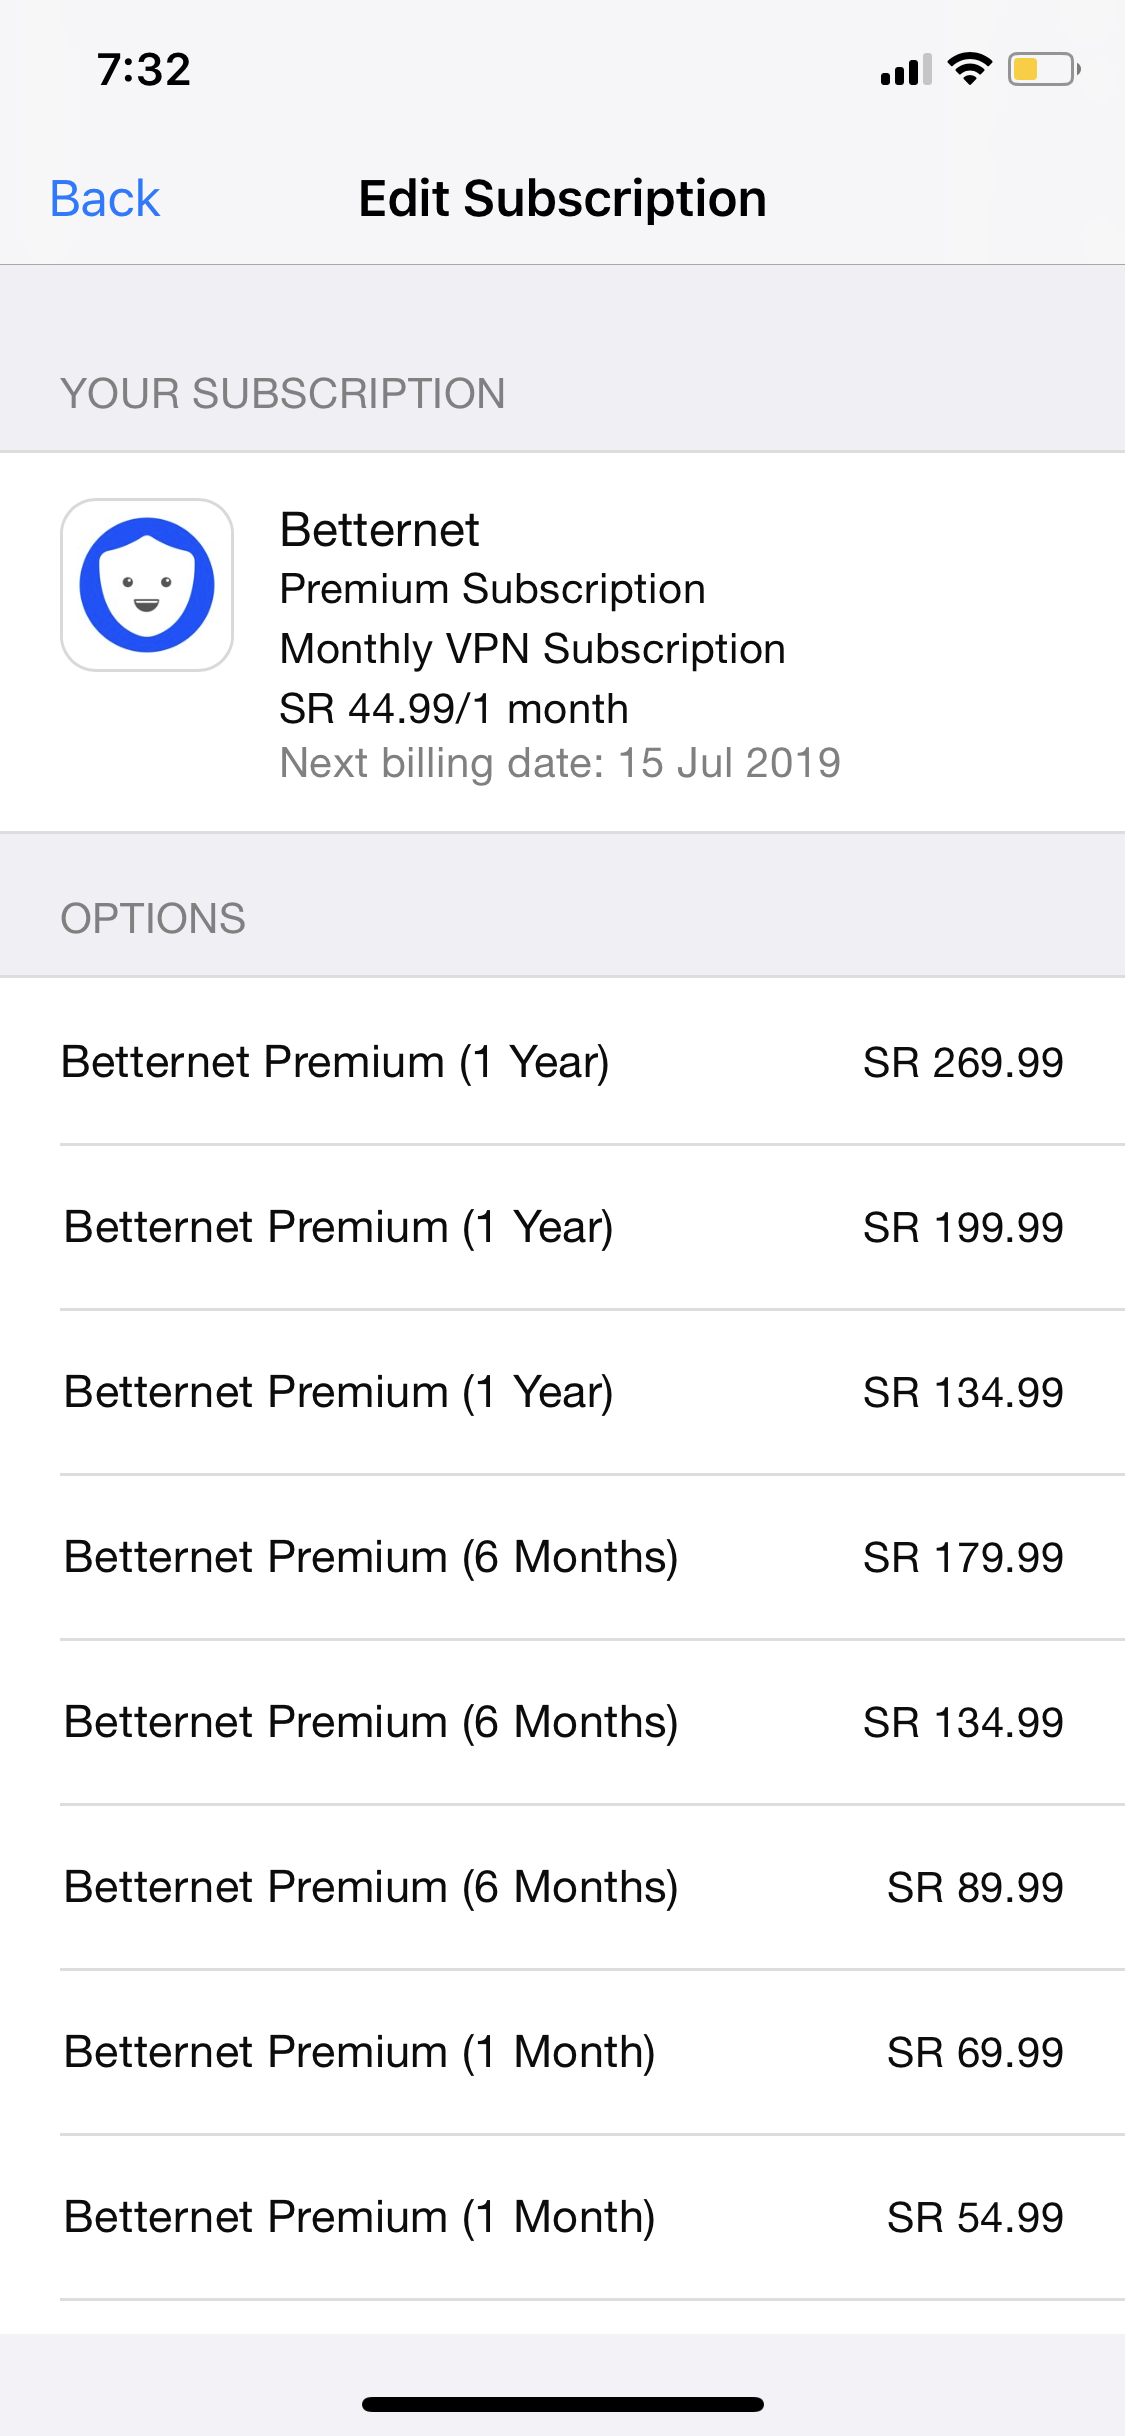This screenshot has height=2436, width=1125.
Task: Select 1 Year plan for SR 269.99
Action: (562, 1062)
